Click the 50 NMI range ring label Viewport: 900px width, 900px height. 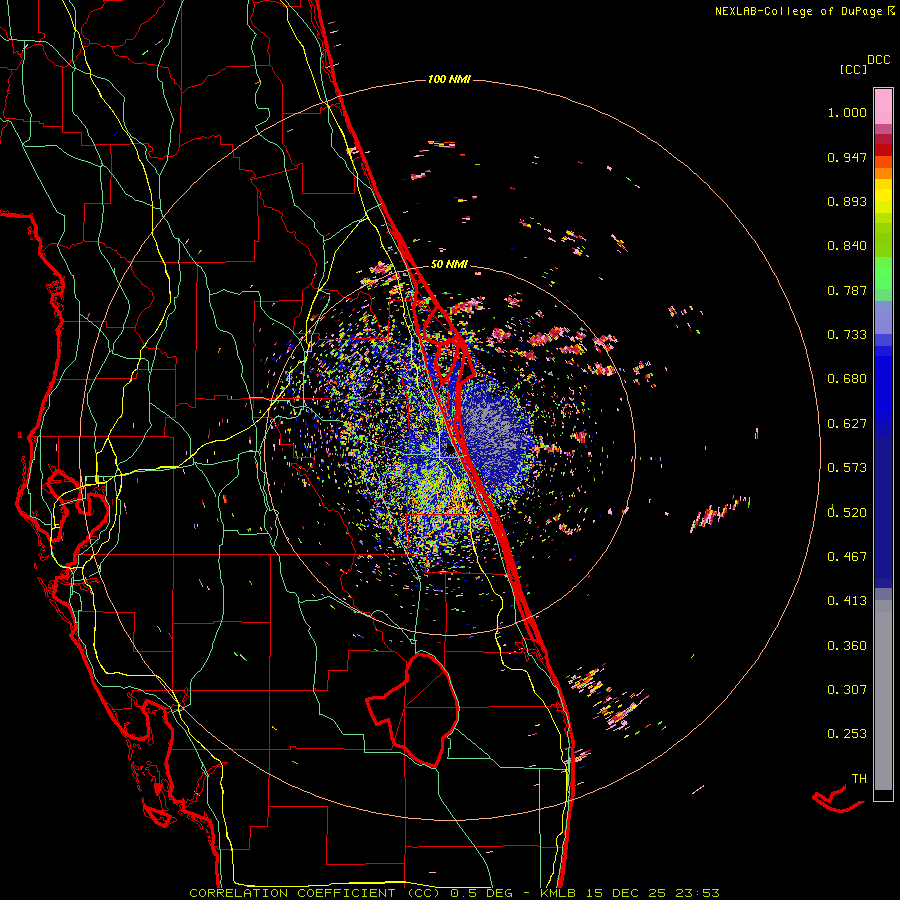[449, 265]
